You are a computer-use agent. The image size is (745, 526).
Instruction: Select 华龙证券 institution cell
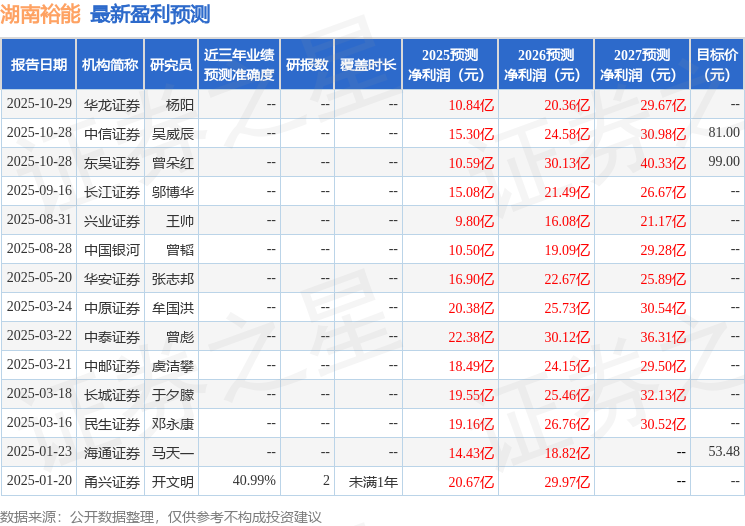tap(112, 105)
